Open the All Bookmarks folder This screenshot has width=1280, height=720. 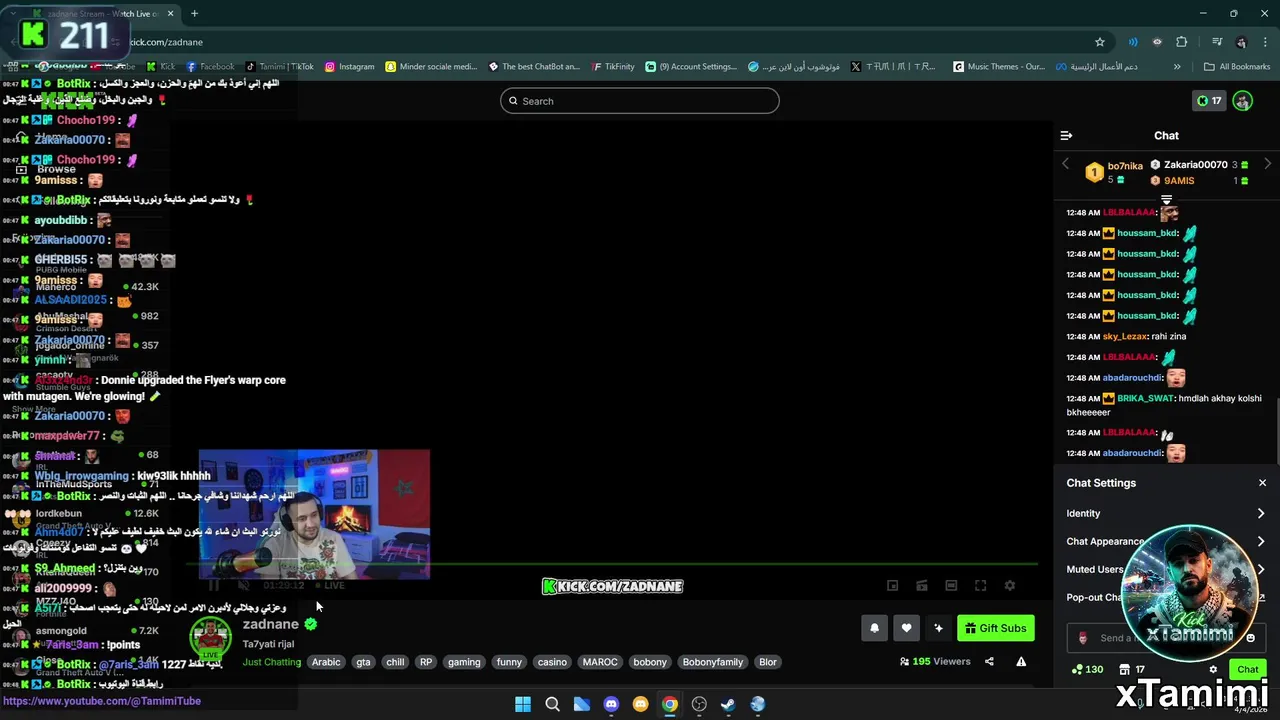point(1237,67)
